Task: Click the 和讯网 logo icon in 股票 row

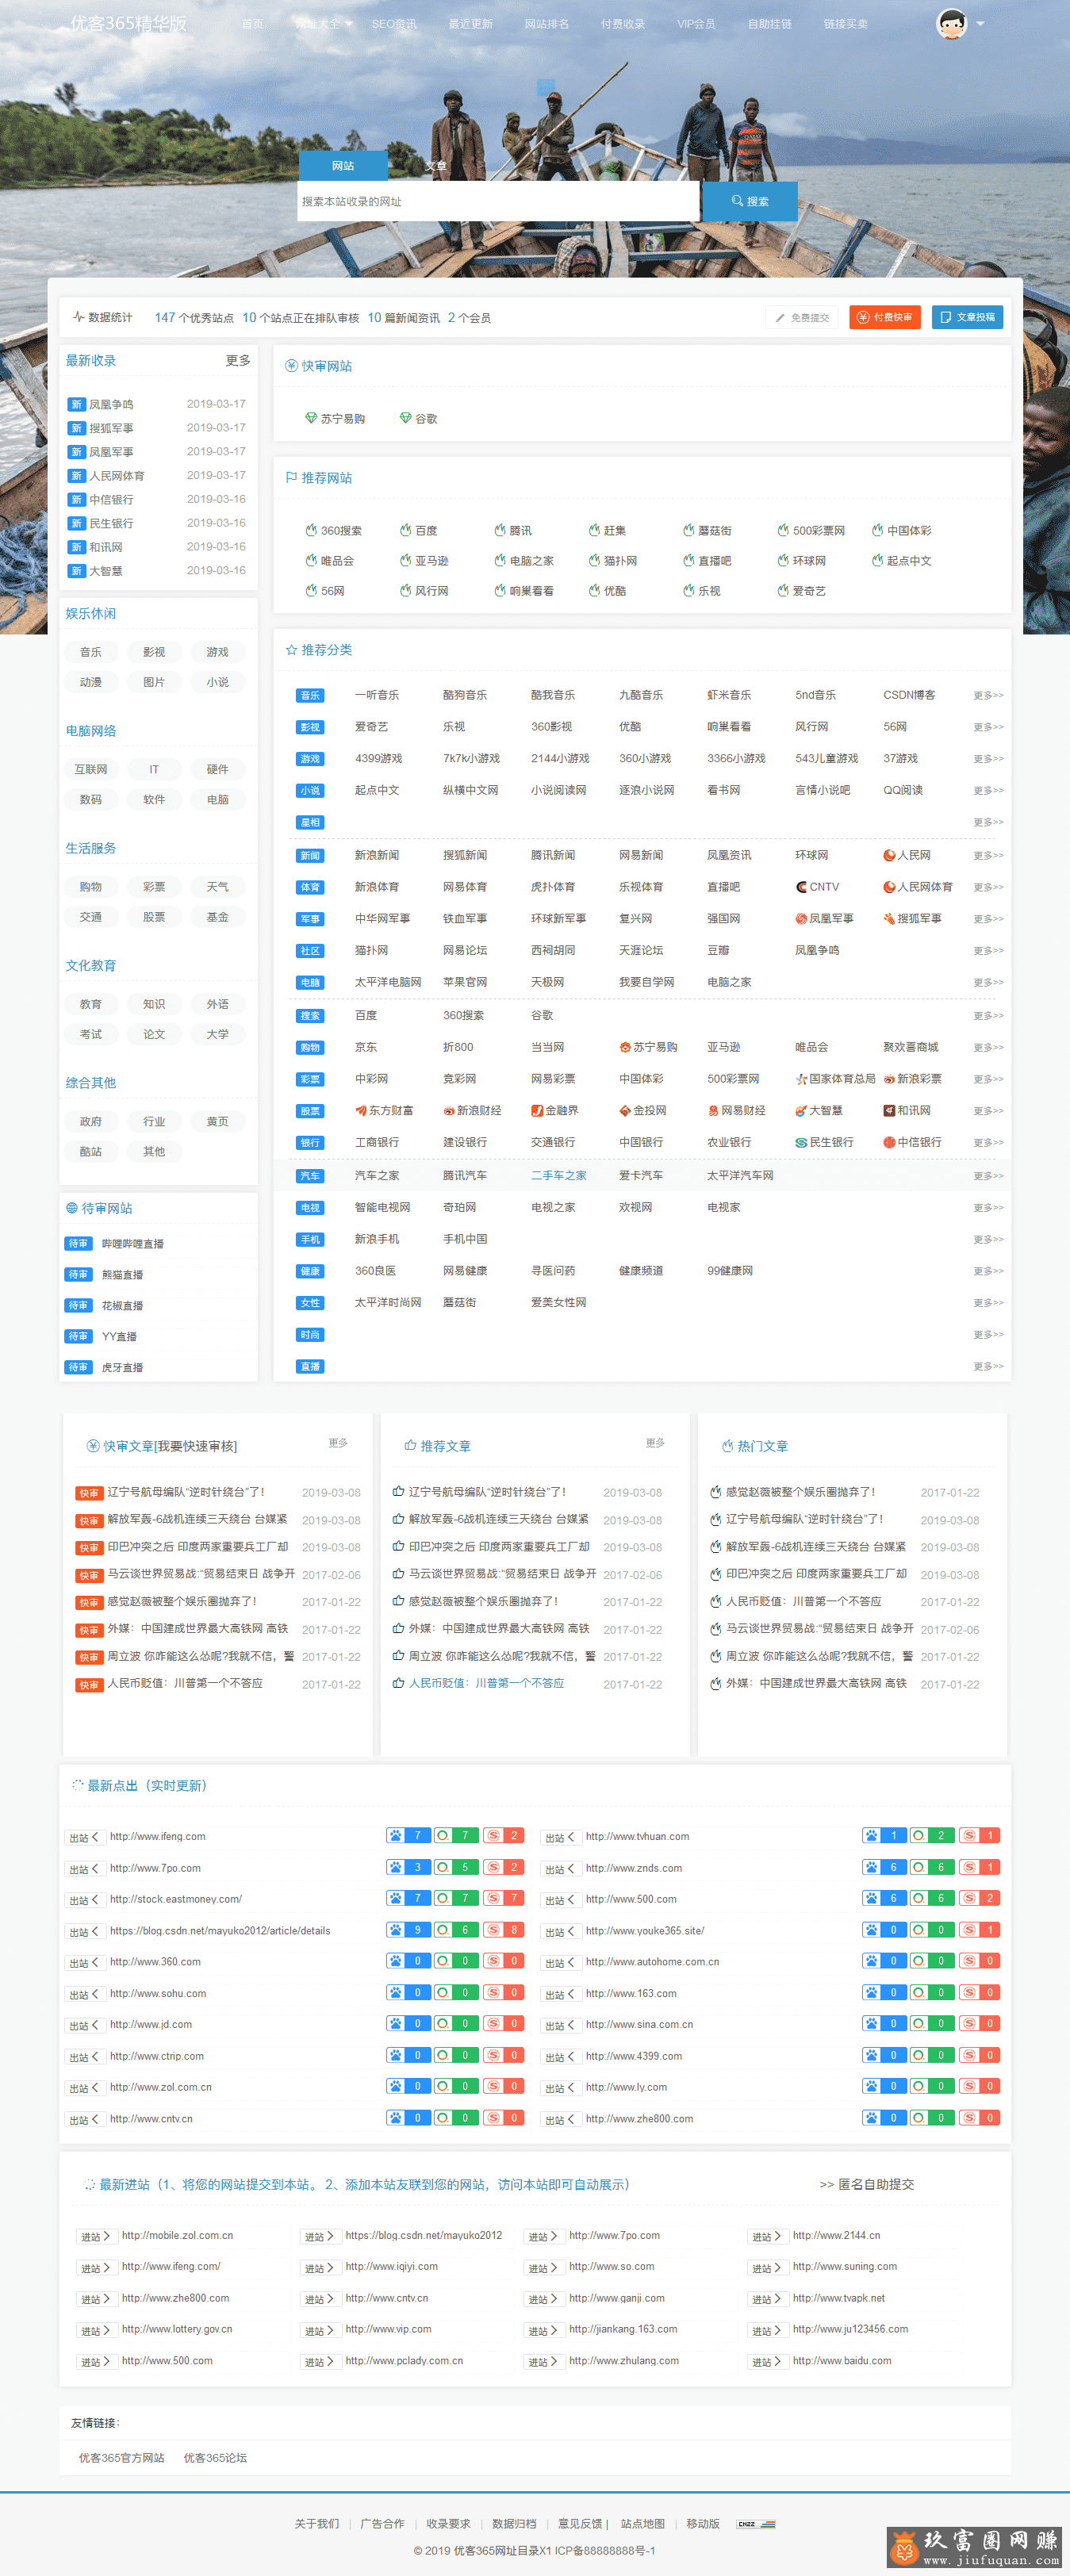Action: tap(889, 1110)
